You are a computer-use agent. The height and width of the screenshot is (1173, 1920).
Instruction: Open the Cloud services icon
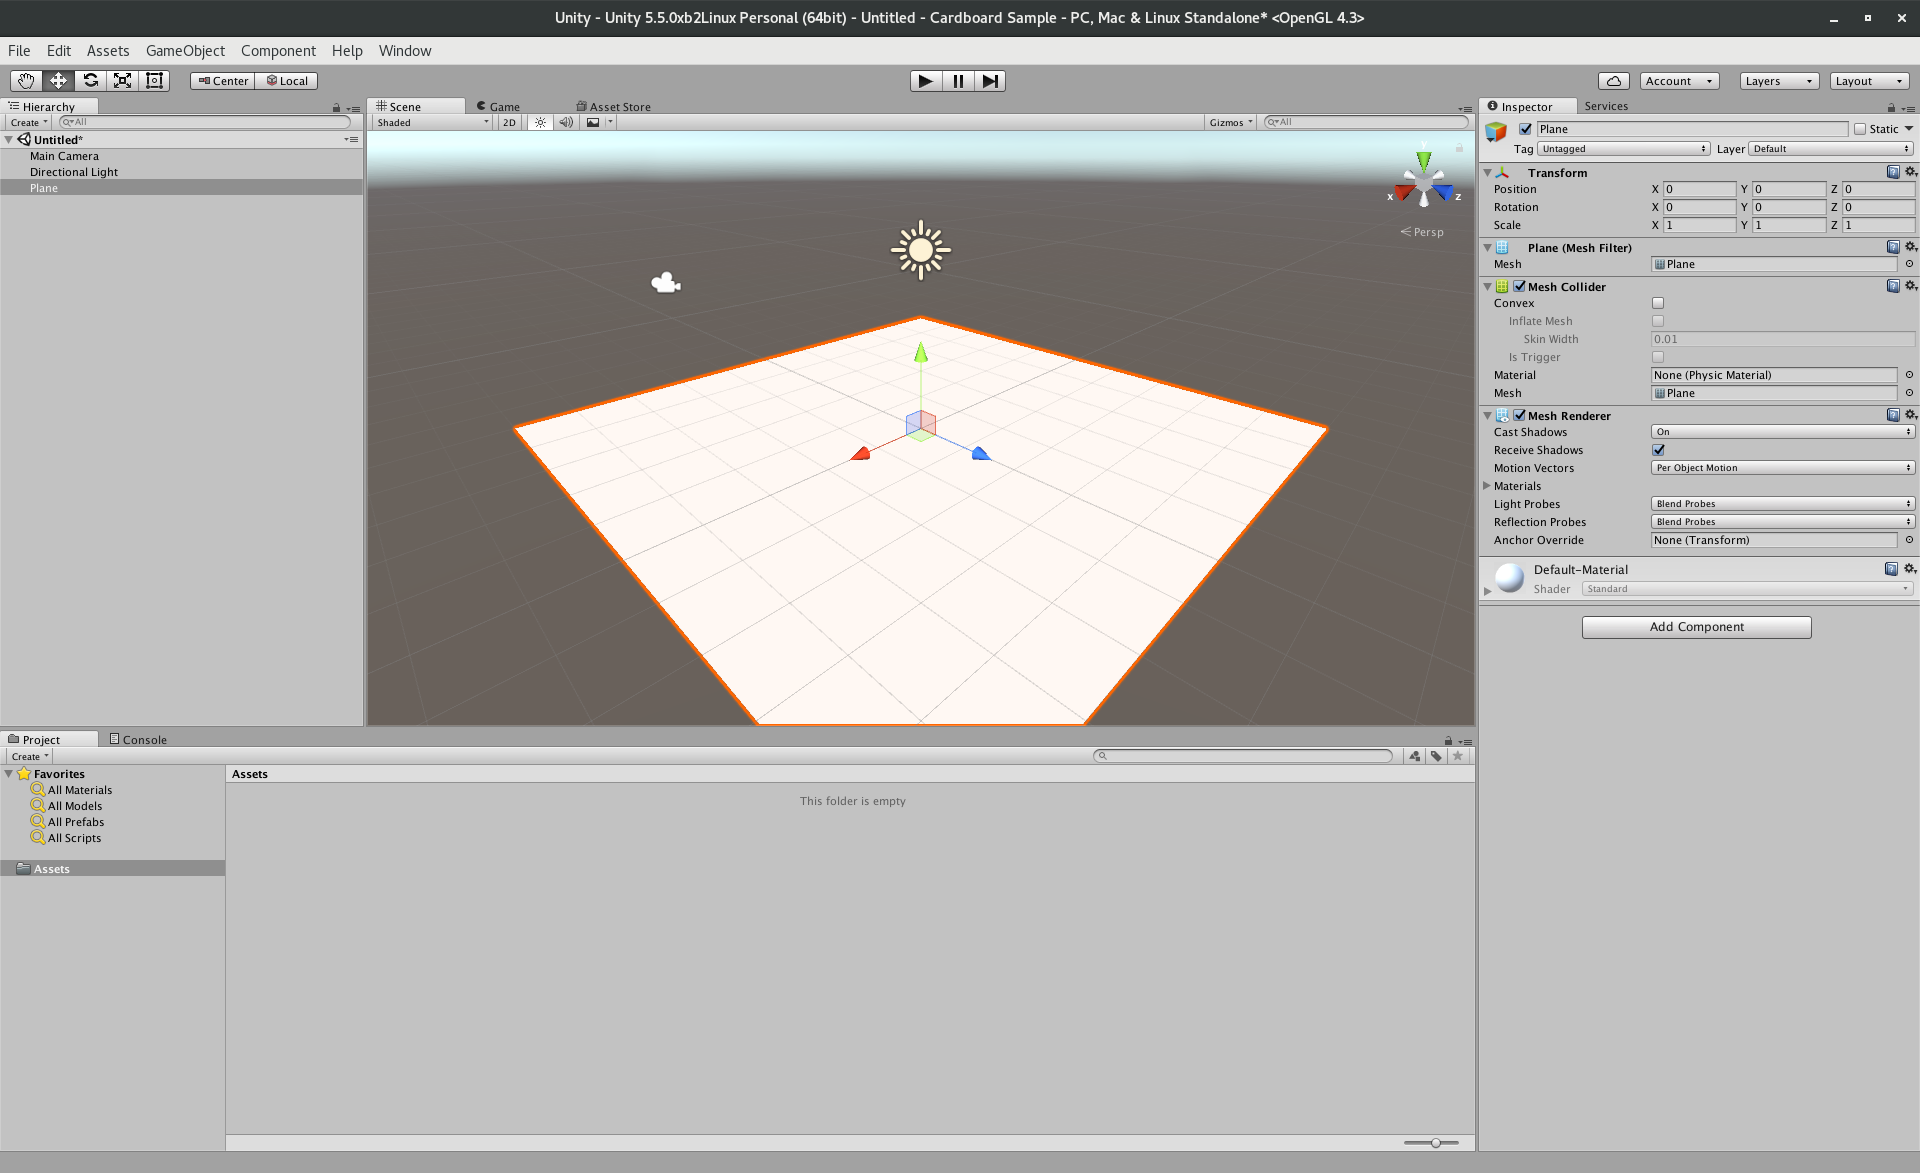tap(1613, 81)
